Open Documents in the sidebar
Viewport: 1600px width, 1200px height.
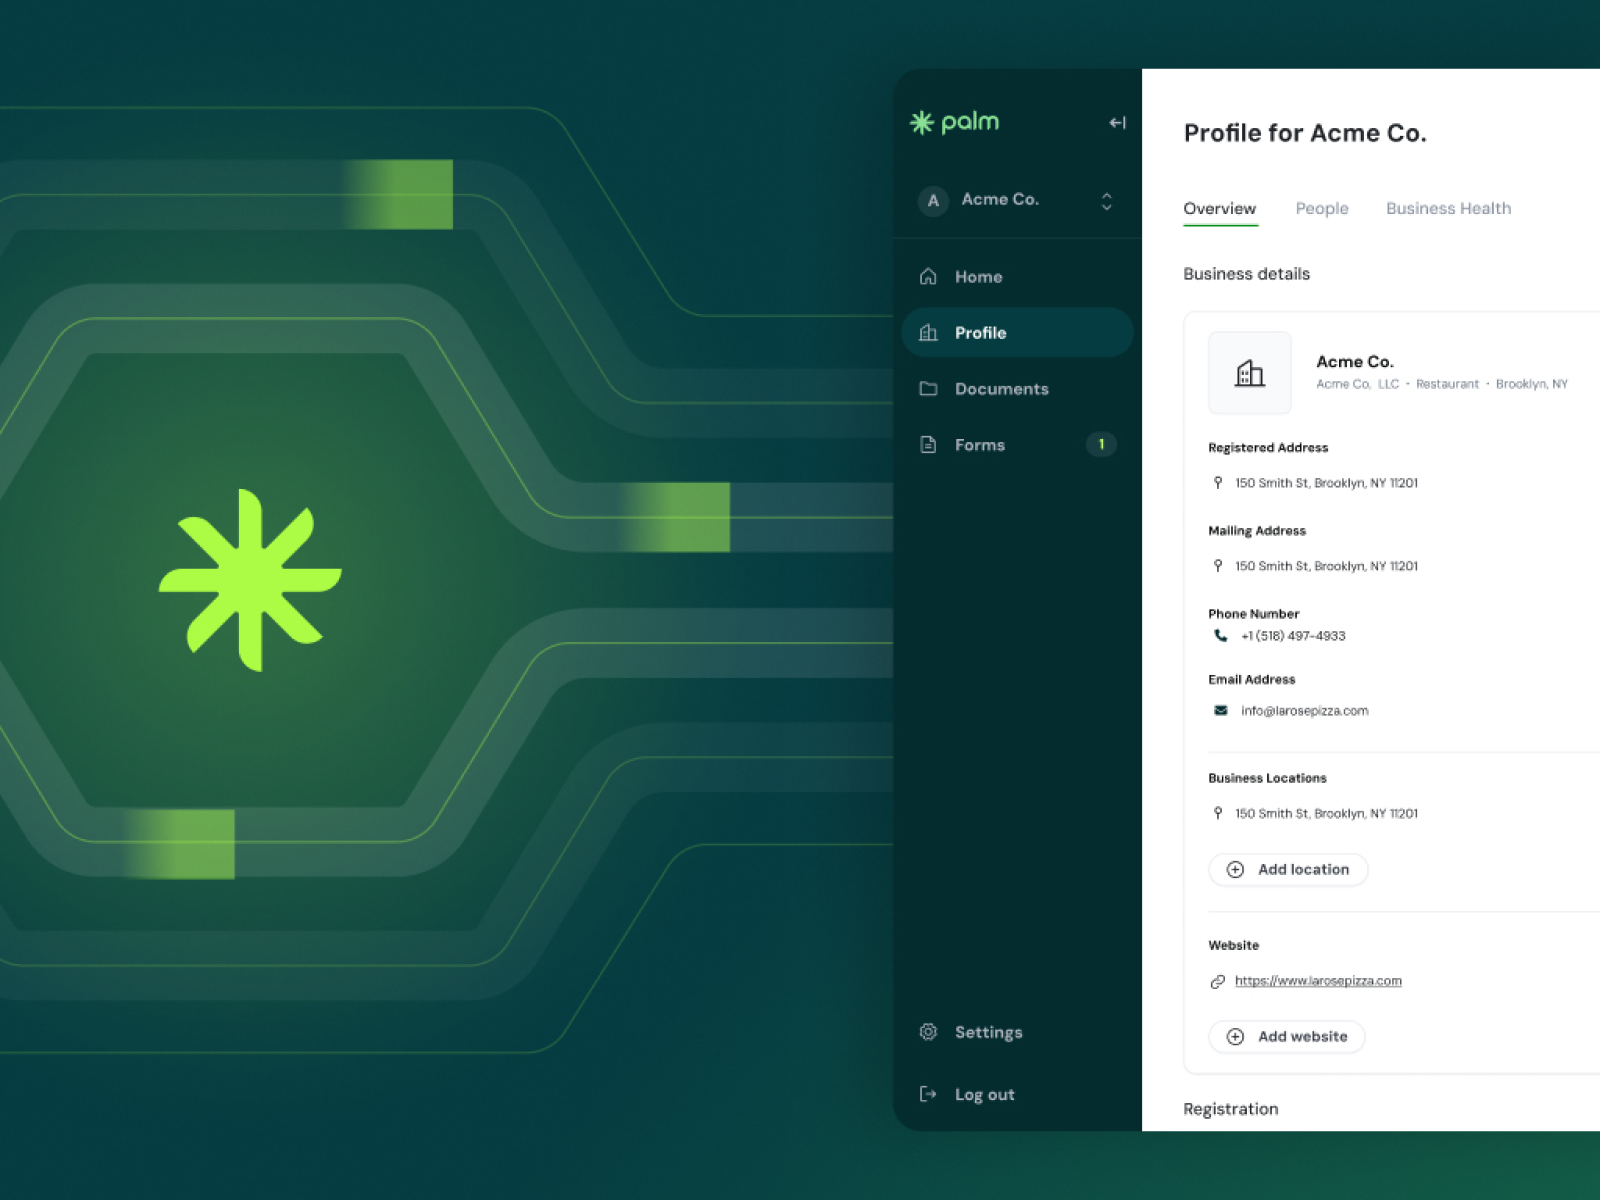point(1017,389)
